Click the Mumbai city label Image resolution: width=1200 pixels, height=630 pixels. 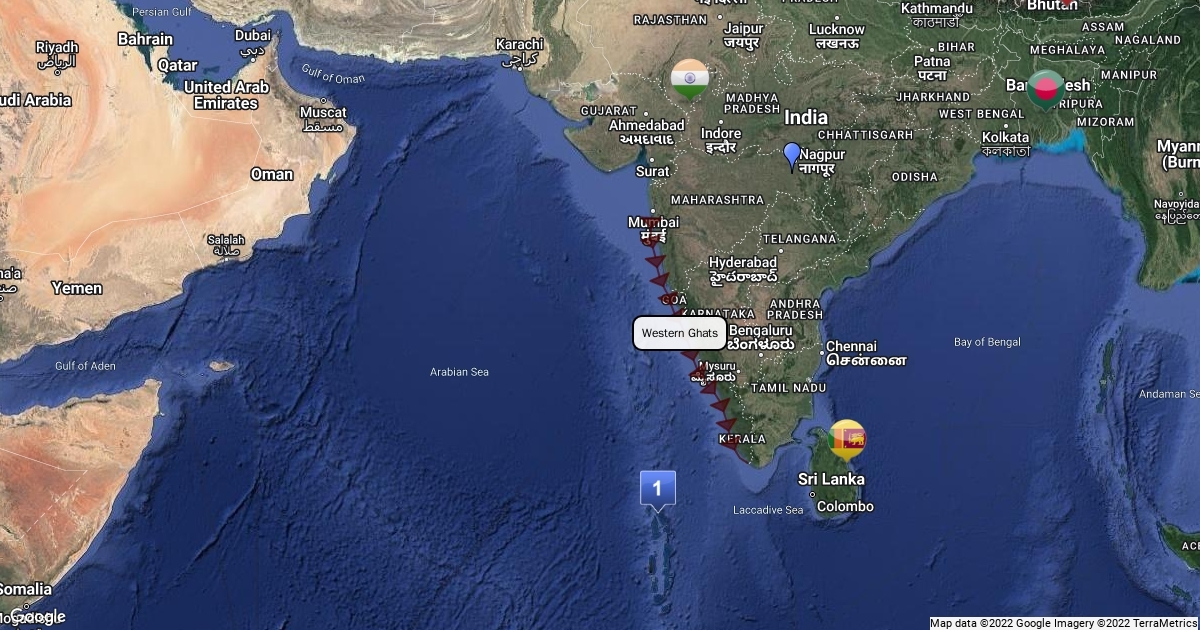(x=653, y=222)
